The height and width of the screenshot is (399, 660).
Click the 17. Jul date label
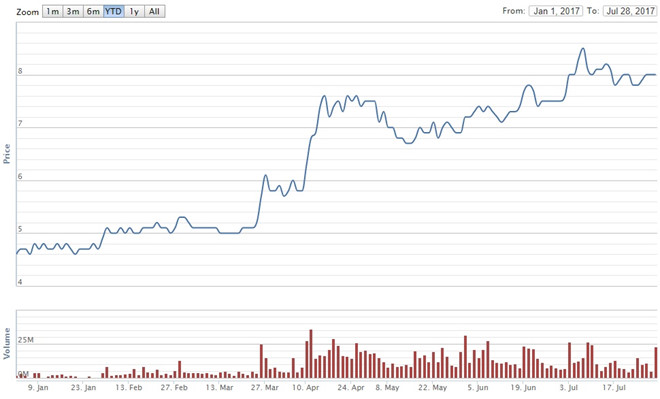pyautogui.click(x=614, y=388)
